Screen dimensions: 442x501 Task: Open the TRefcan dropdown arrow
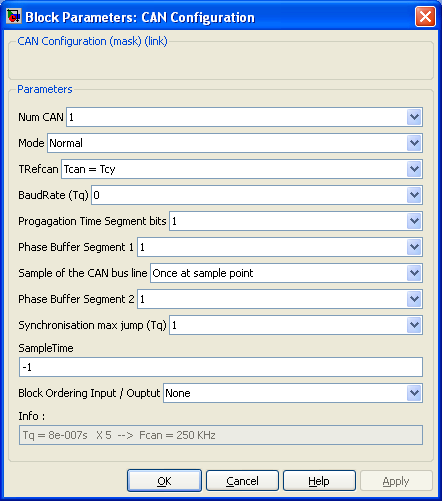coord(414,169)
